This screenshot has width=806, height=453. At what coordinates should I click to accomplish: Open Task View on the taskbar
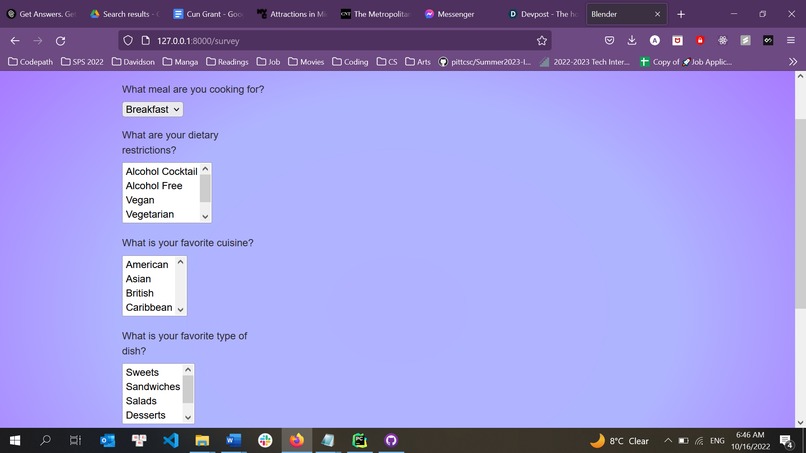(x=75, y=440)
